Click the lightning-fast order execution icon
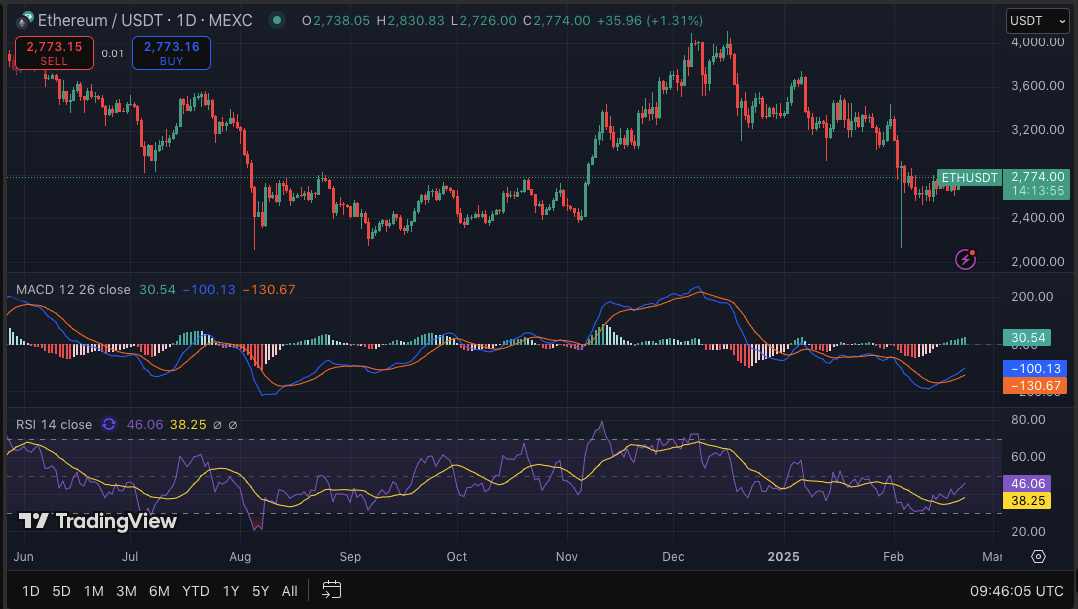This screenshot has width=1078, height=609. (964, 260)
